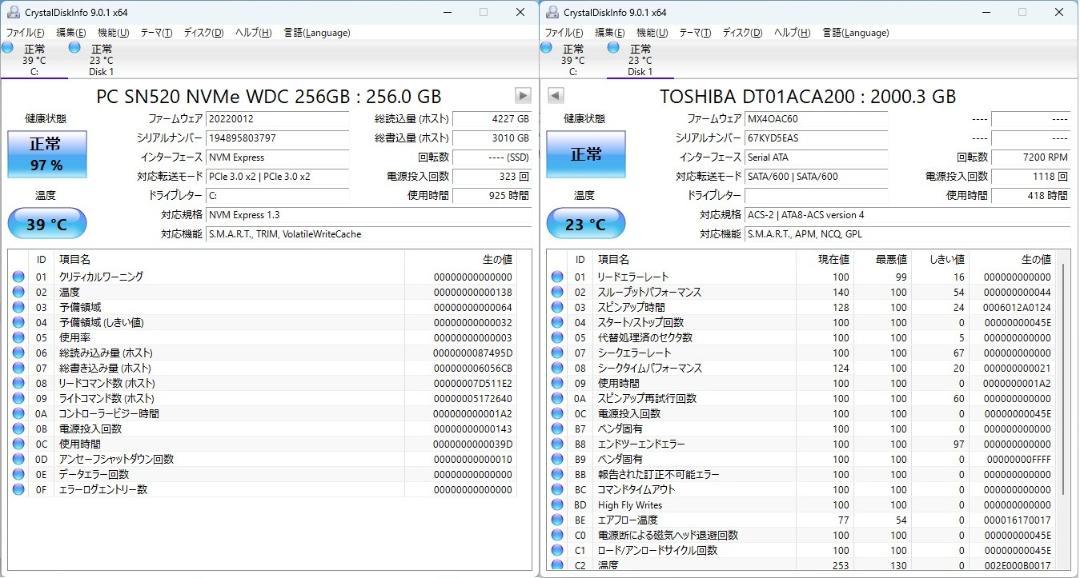Screen dimensions: 1080x578
Task: Select the Disk 1 tab in SN520 window
Action: click(x=101, y=60)
